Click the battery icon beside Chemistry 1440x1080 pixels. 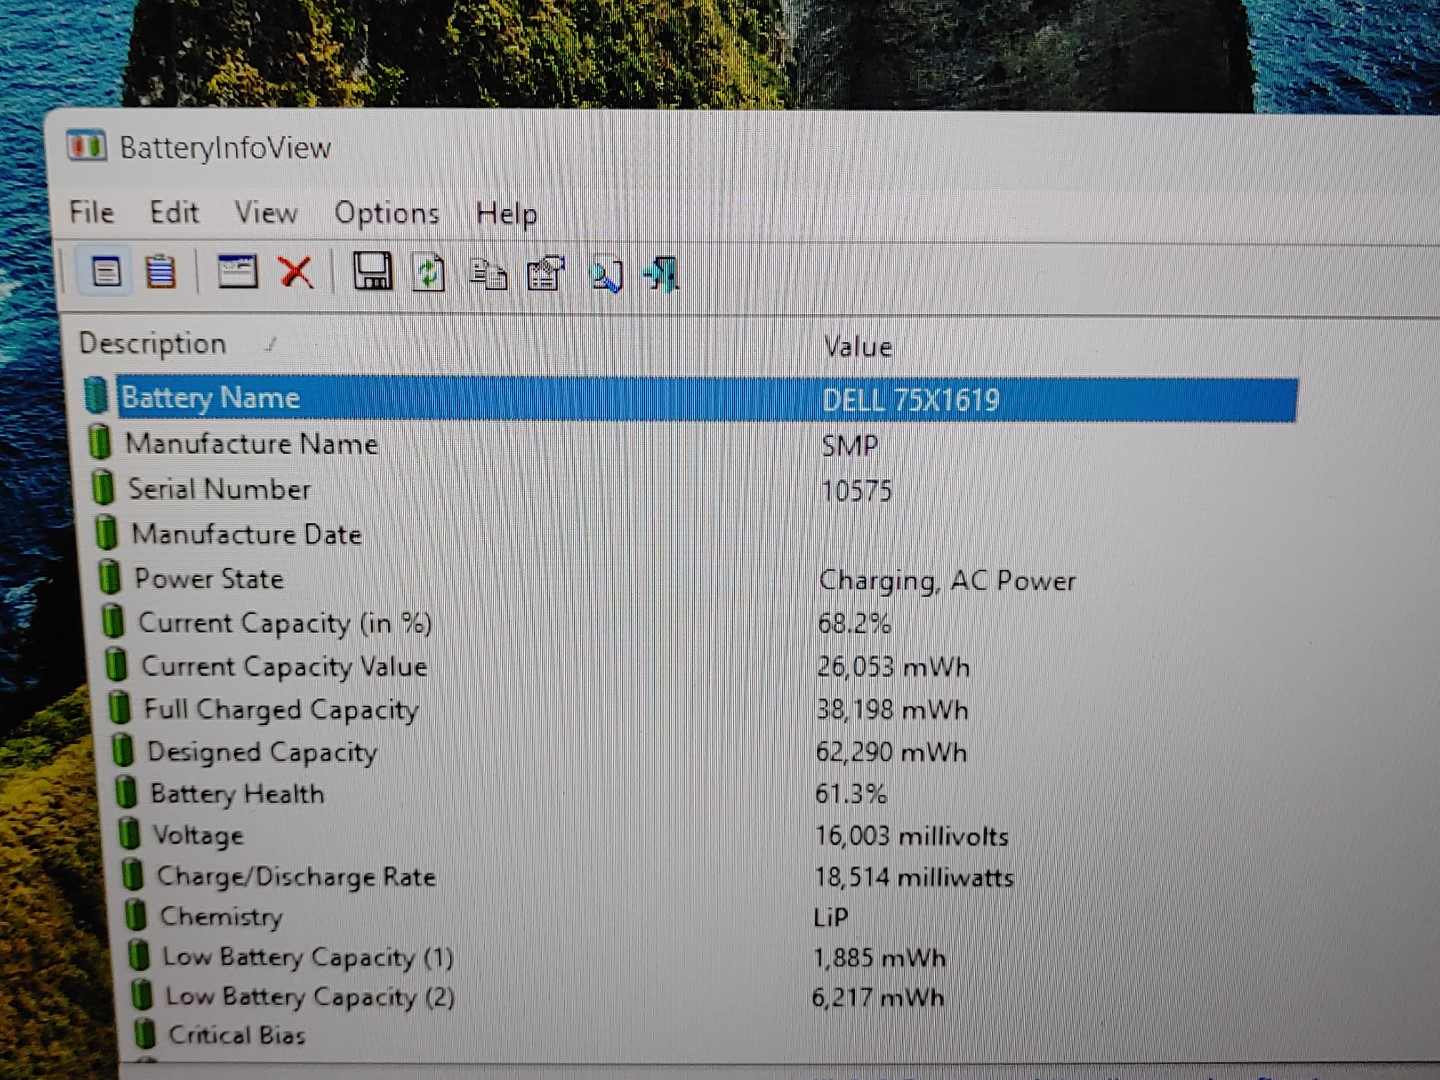133,915
